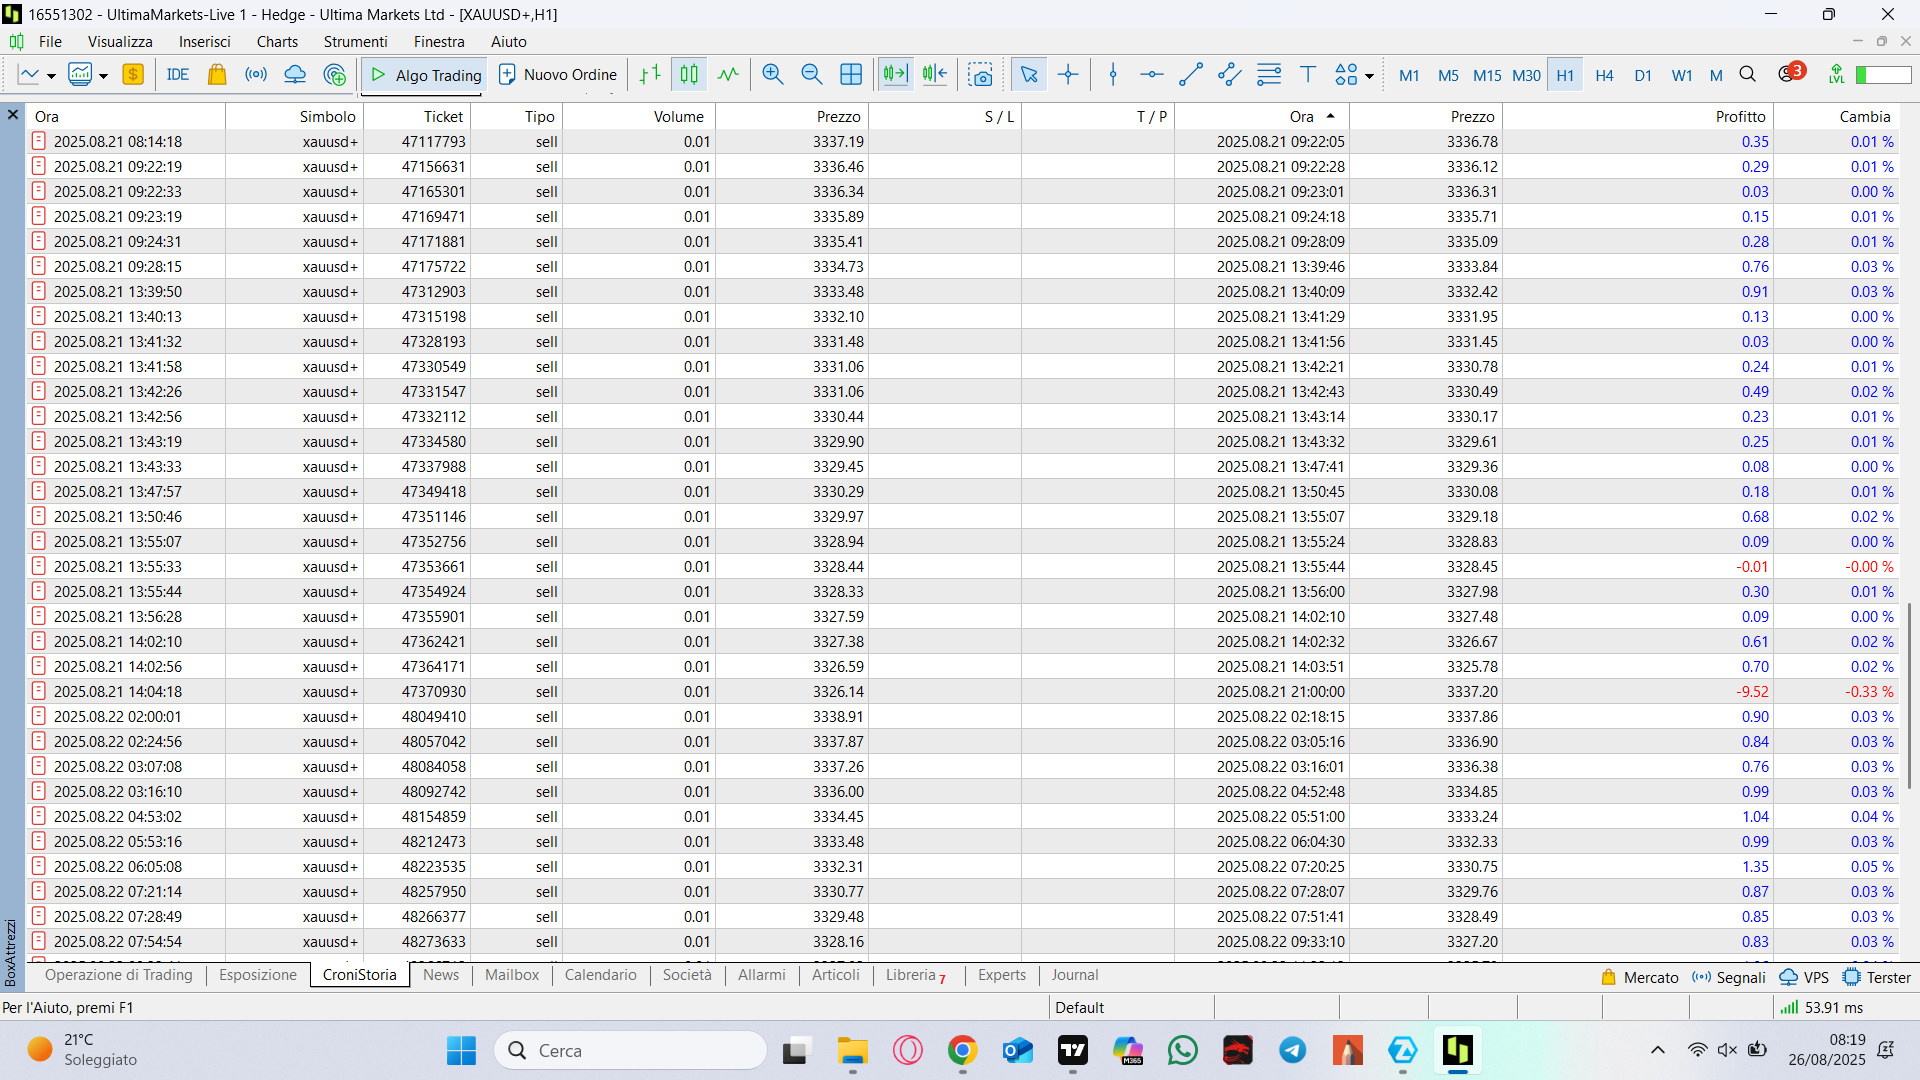Open the Nuovo Ordine dialog
Viewport: 1920px width, 1080px height.
[x=558, y=75]
